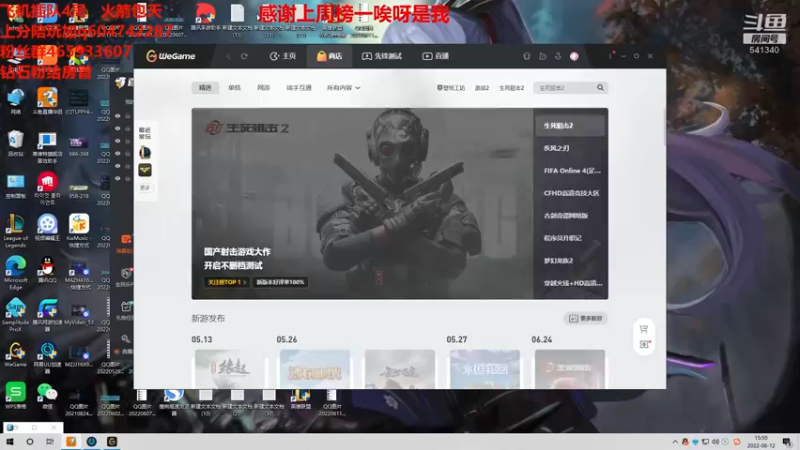Click the 新版本好评率100% badge

[280, 282]
